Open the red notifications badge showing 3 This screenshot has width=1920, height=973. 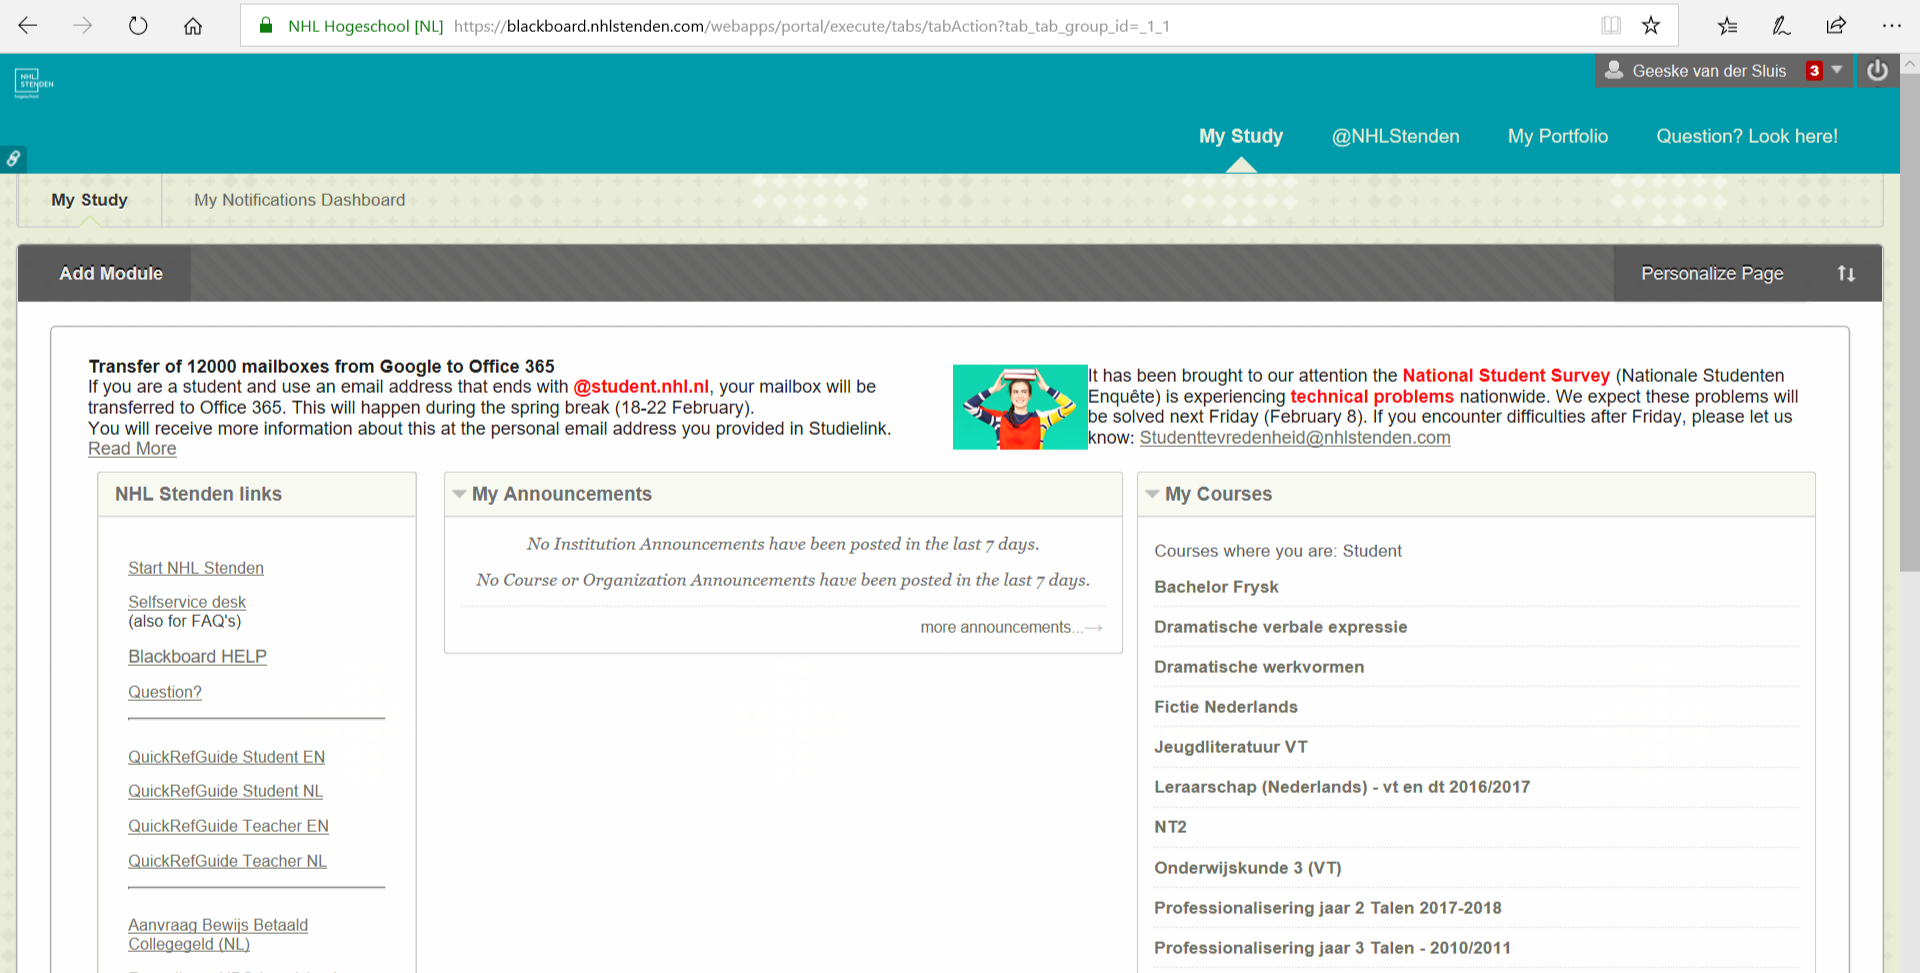point(1814,70)
